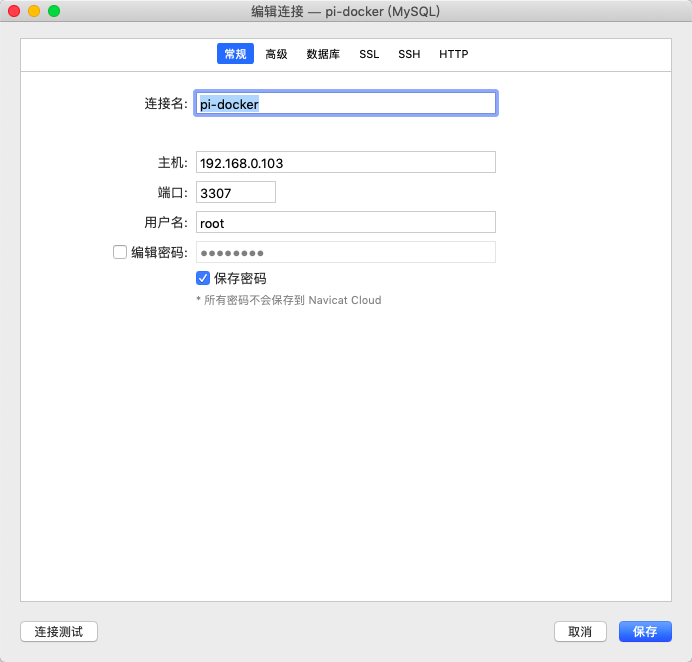This screenshot has height=662, width=692.
Task: Click the 端口 field showing 3307
Action: [235, 192]
